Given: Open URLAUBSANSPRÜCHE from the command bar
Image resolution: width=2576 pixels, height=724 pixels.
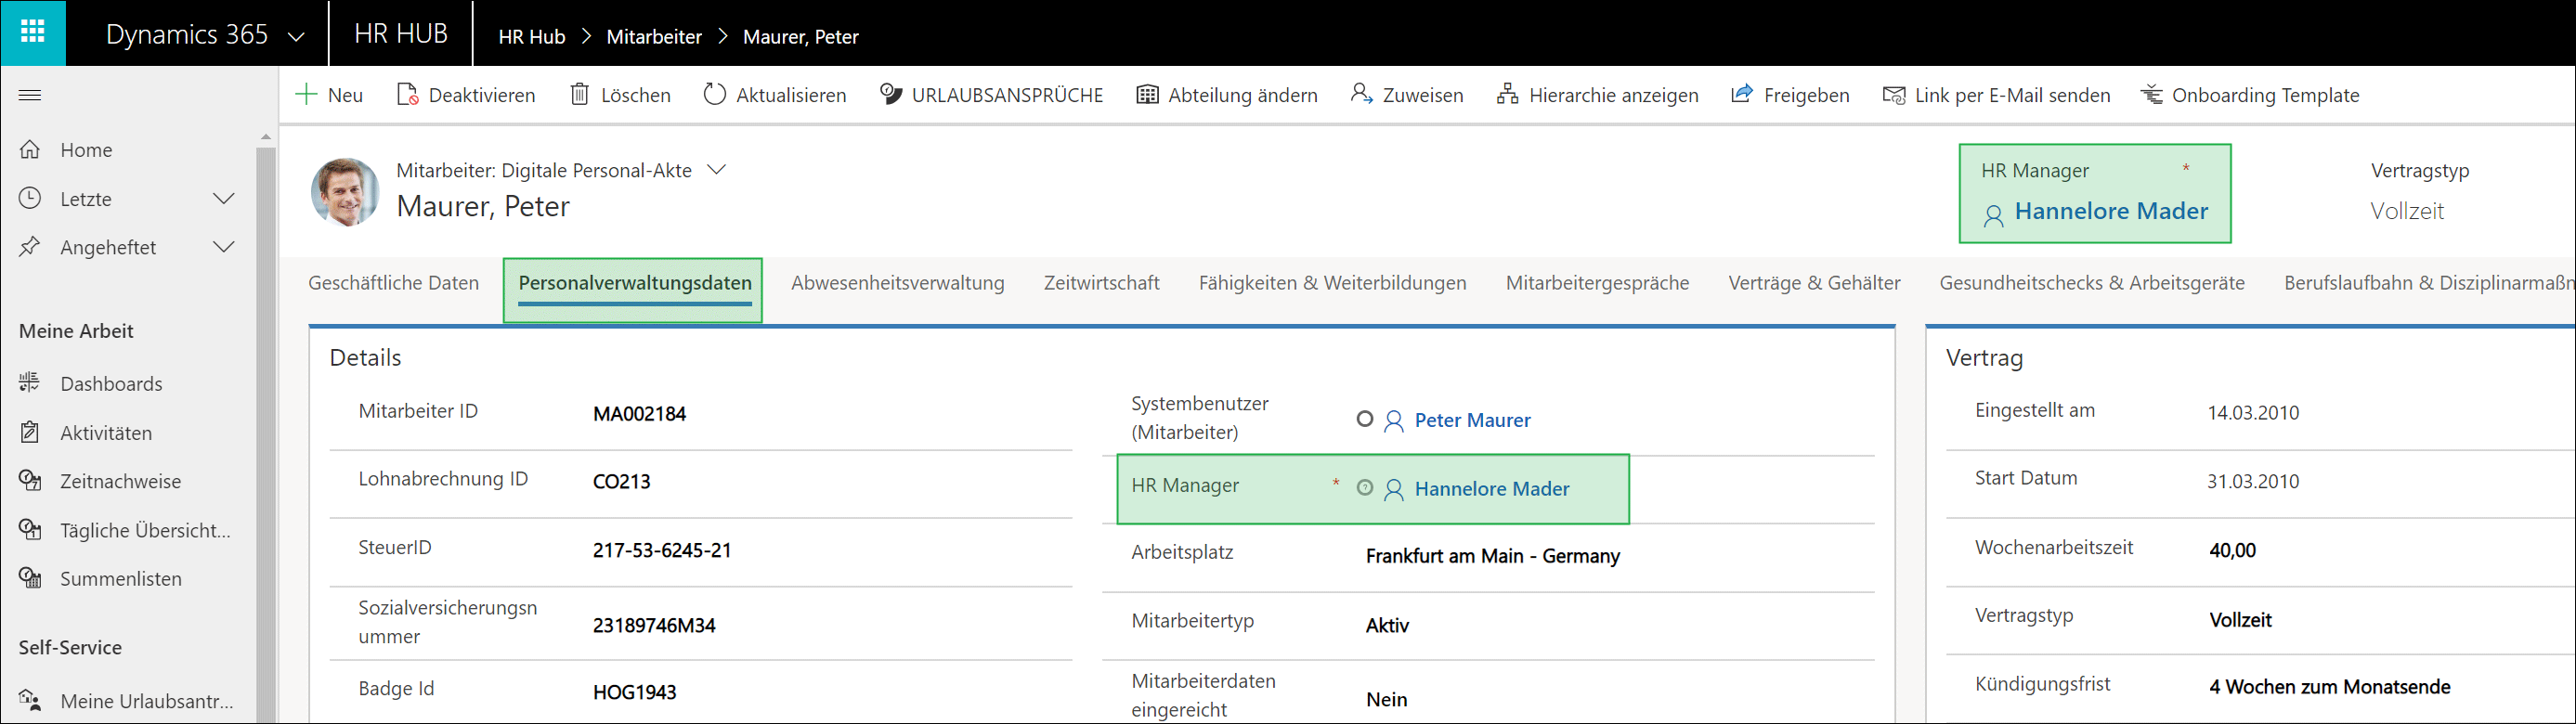Looking at the screenshot, I should [x=991, y=95].
